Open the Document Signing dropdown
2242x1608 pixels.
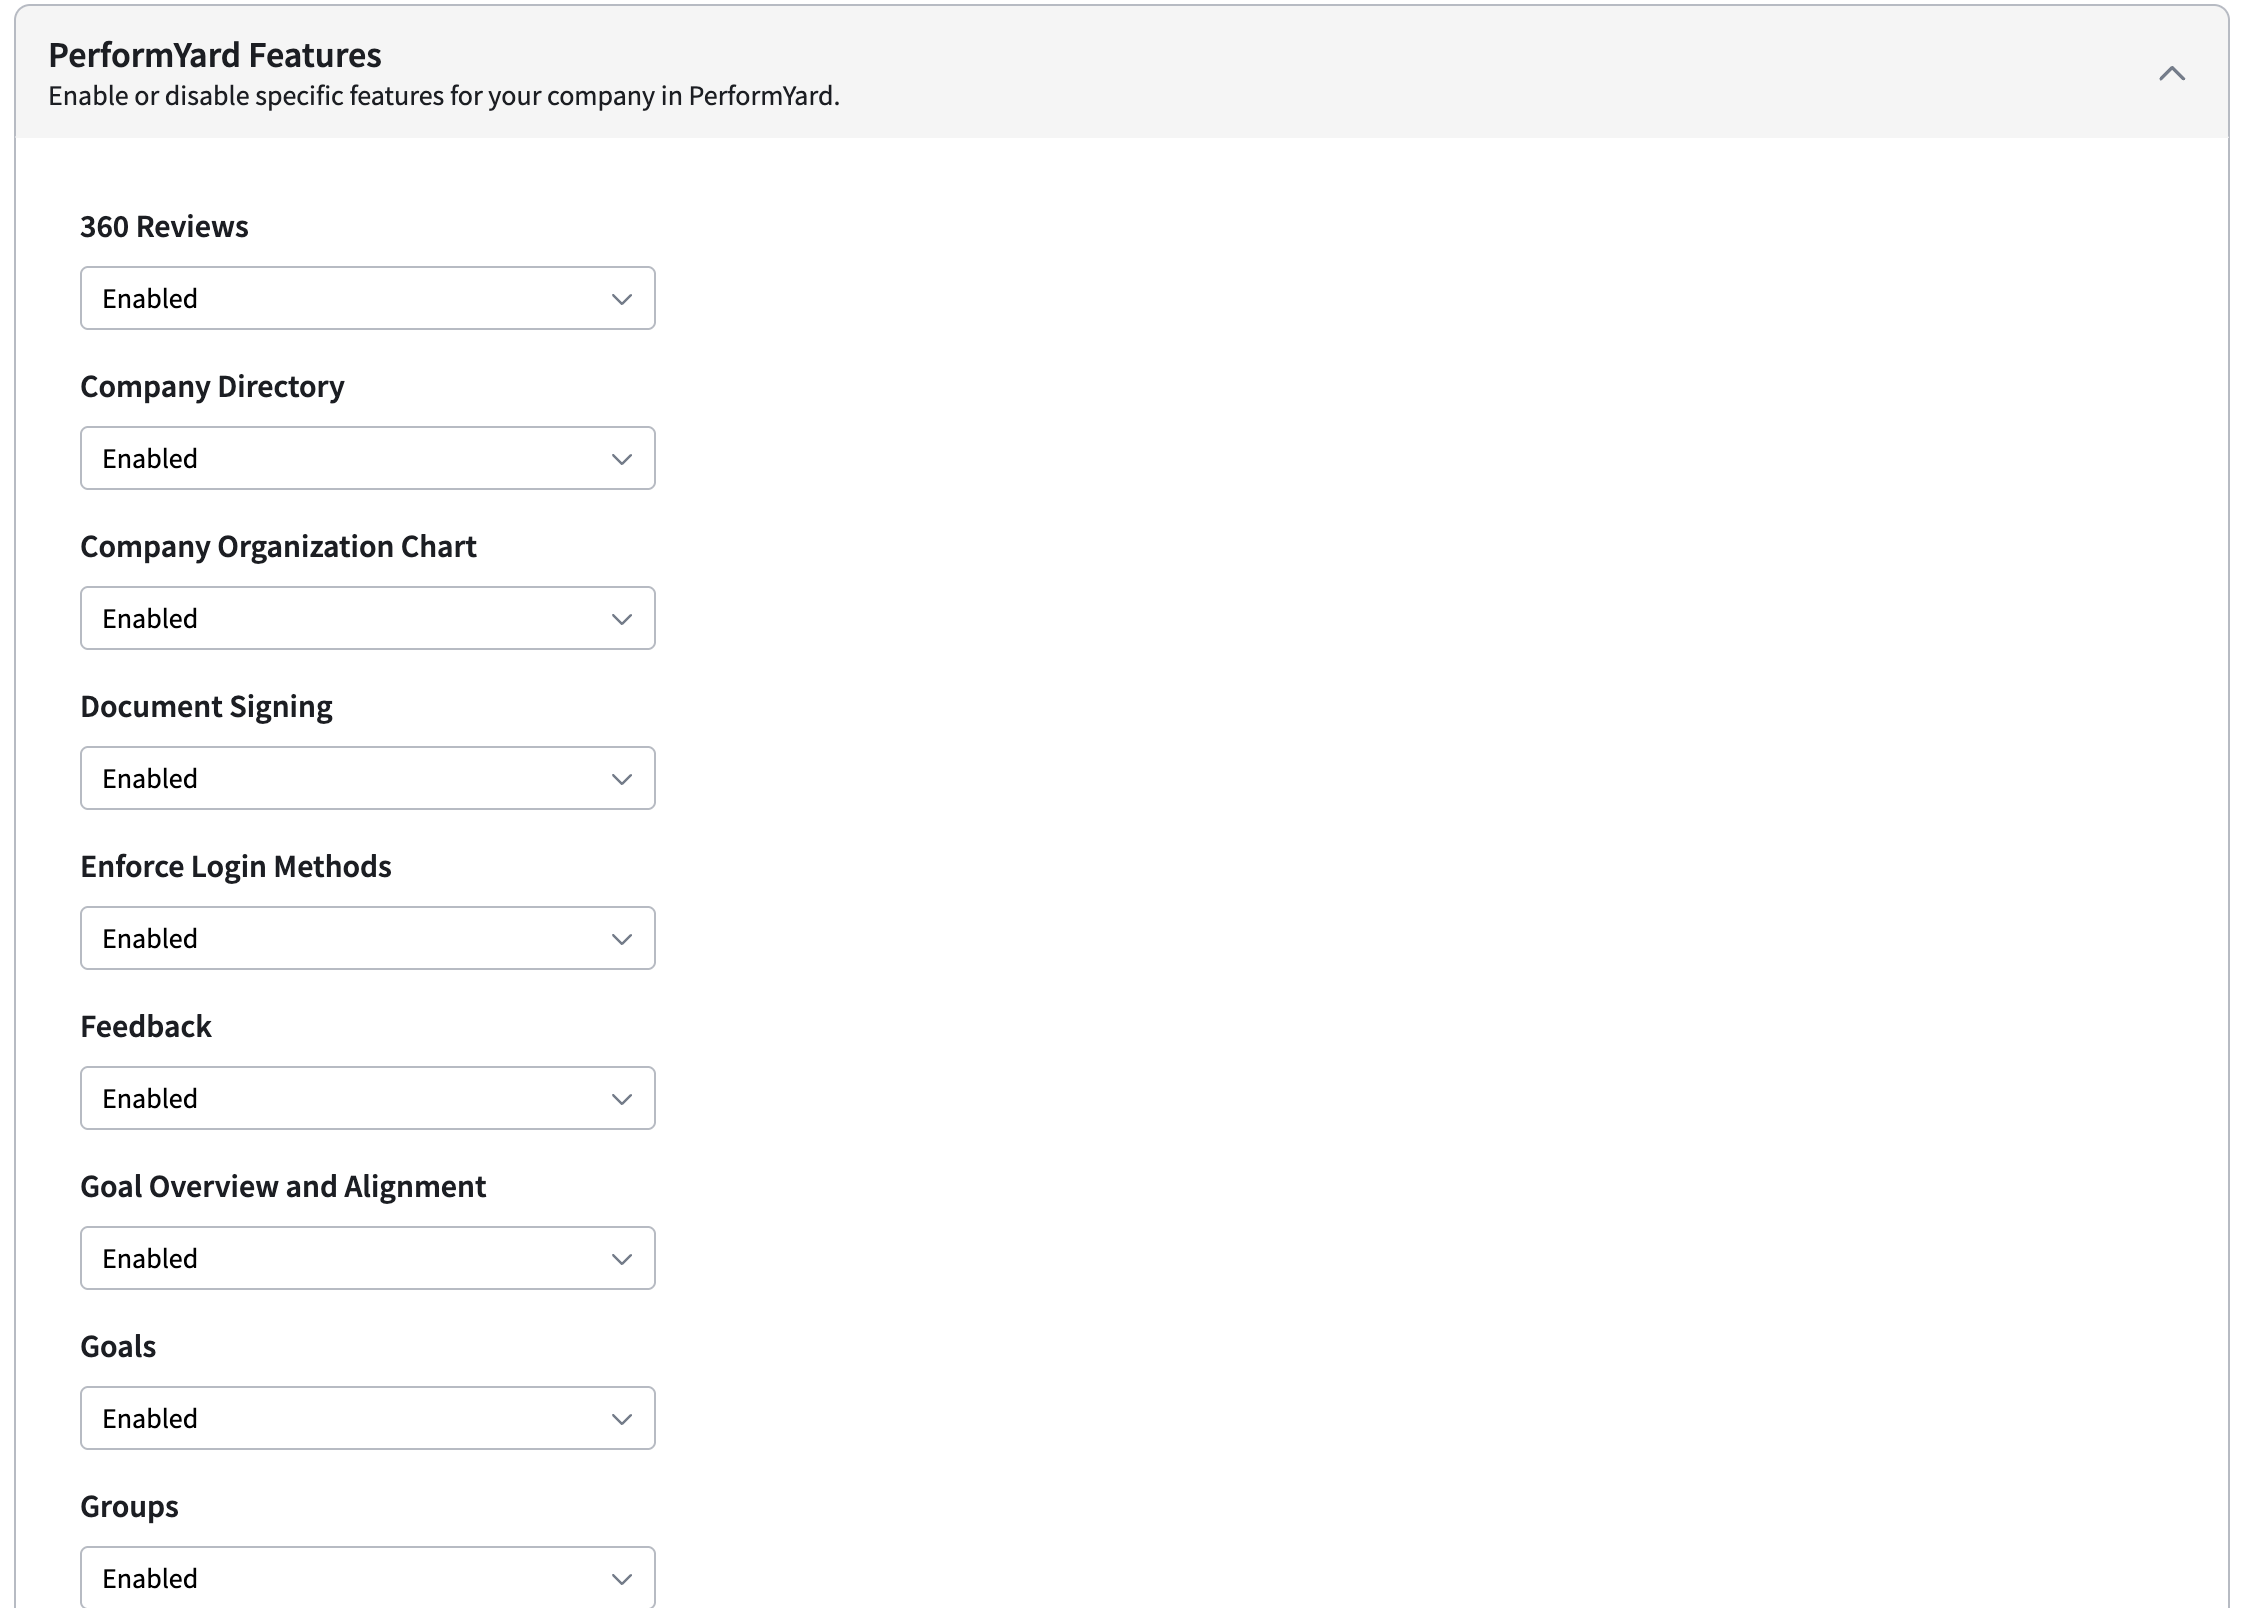[368, 778]
